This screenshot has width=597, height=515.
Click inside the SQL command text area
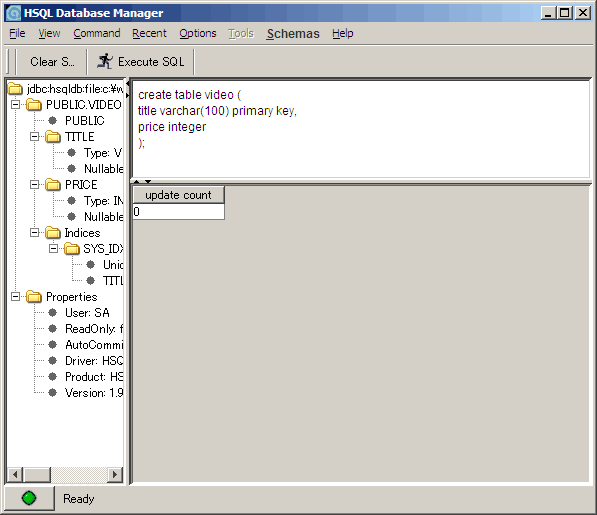(x=361, y=129)
